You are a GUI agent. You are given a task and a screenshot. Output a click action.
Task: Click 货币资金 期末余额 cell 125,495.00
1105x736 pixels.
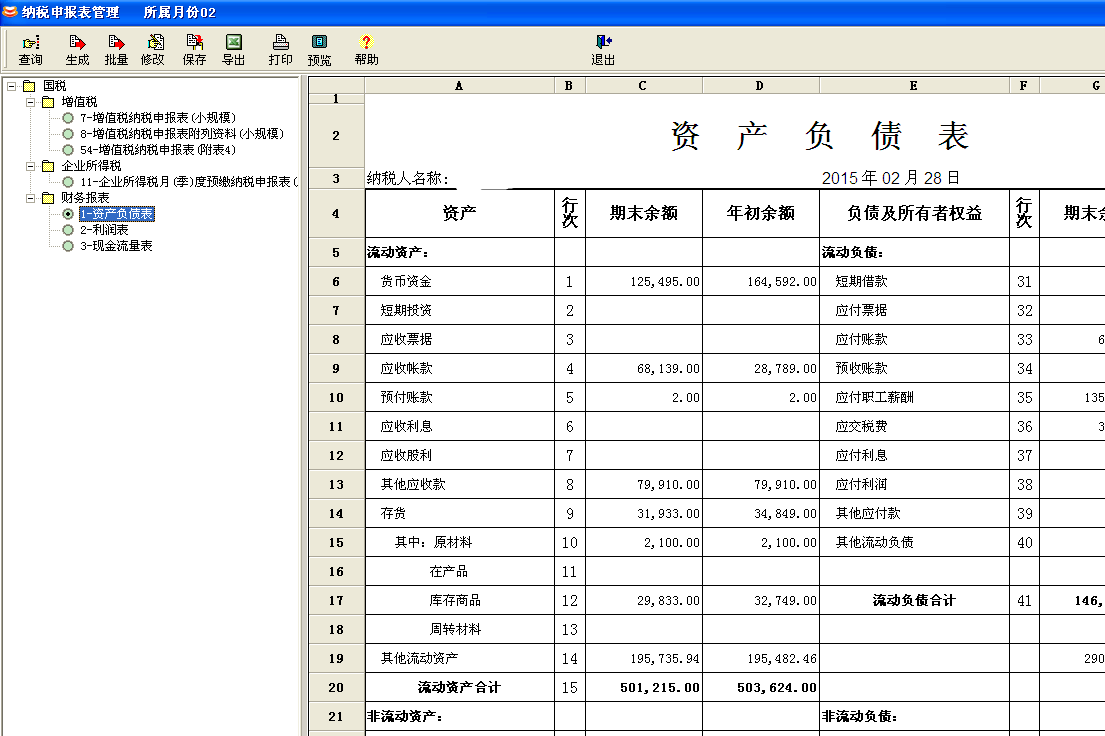[643, 281]
